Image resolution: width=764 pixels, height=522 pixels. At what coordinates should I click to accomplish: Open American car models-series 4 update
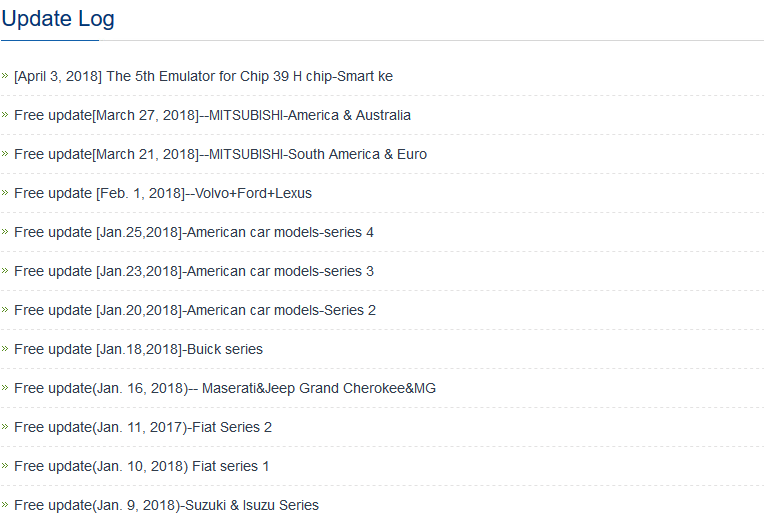[x=194, y=232]
